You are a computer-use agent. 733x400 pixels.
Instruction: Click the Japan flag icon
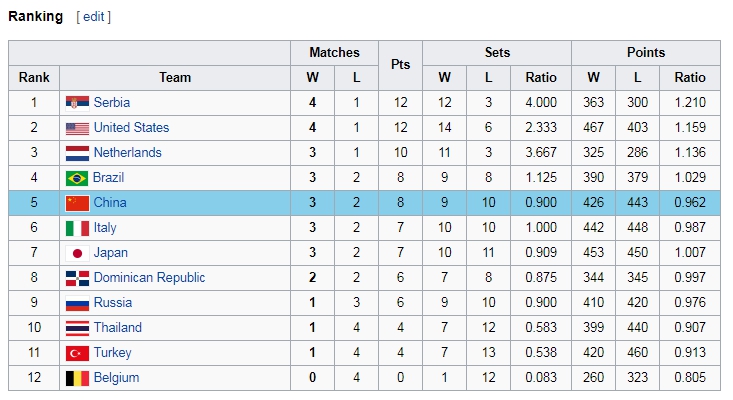pos(77,253)
